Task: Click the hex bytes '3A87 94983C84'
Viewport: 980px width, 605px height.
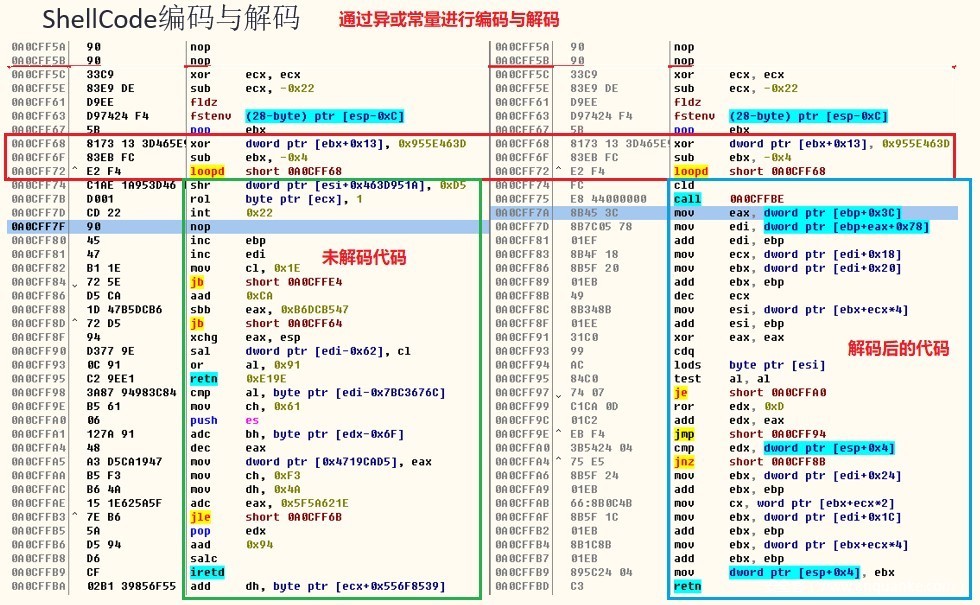Action: 131,392
